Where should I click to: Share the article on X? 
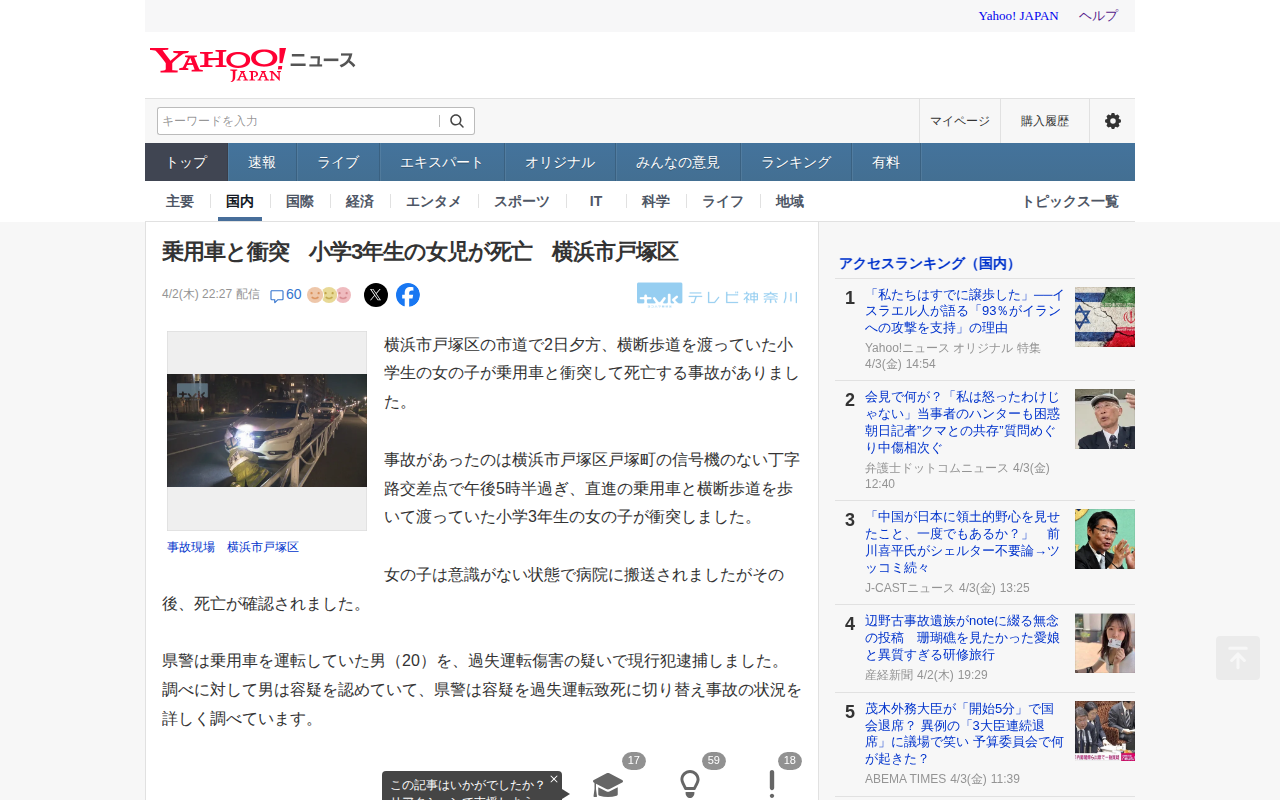(376, 295)
